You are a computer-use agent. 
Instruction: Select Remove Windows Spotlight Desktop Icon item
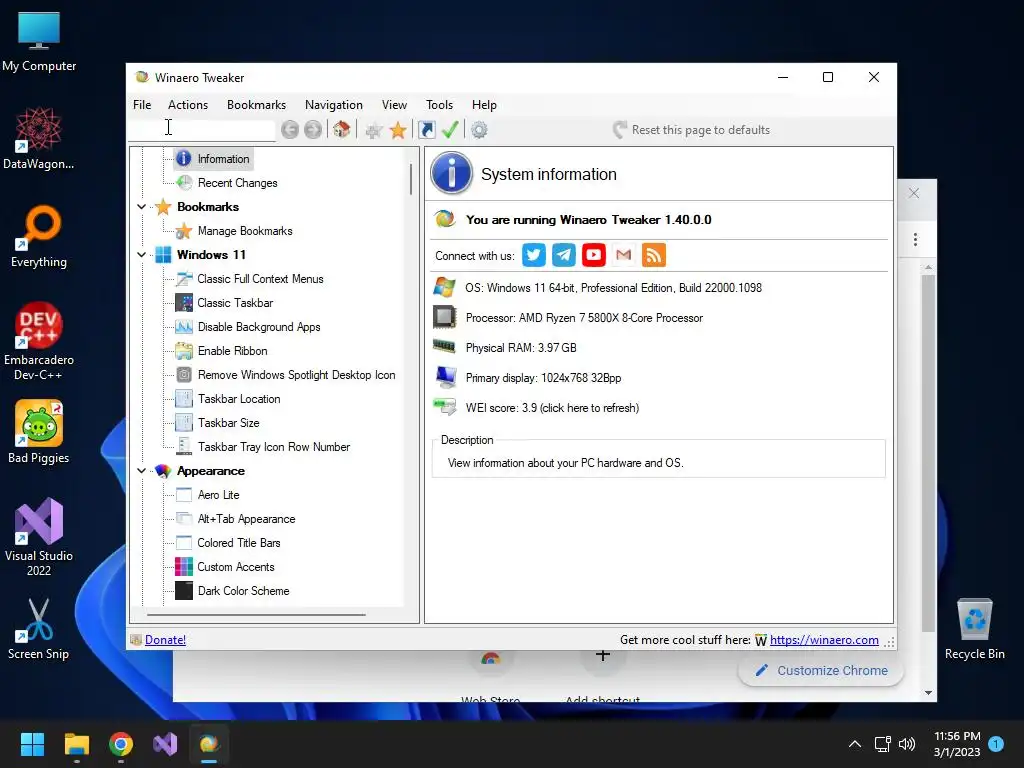coord(296,375)
